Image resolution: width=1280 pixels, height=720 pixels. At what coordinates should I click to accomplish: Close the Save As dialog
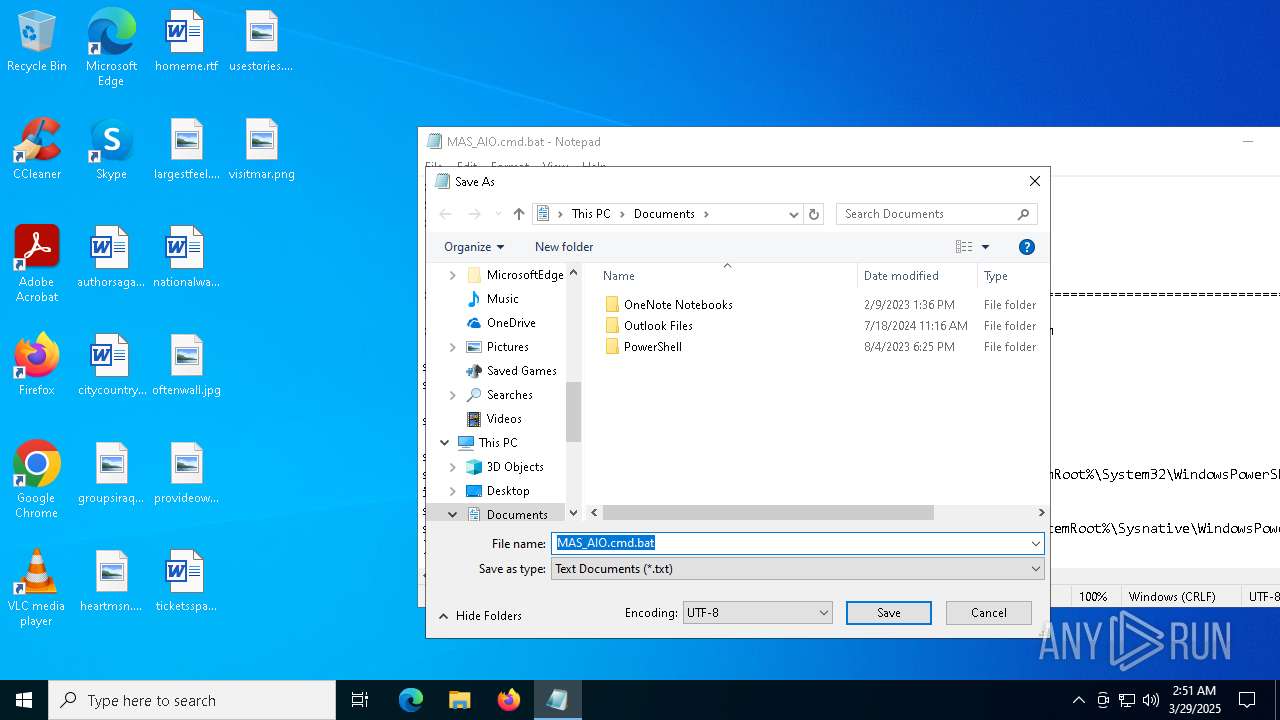(x=1035, y=181)
